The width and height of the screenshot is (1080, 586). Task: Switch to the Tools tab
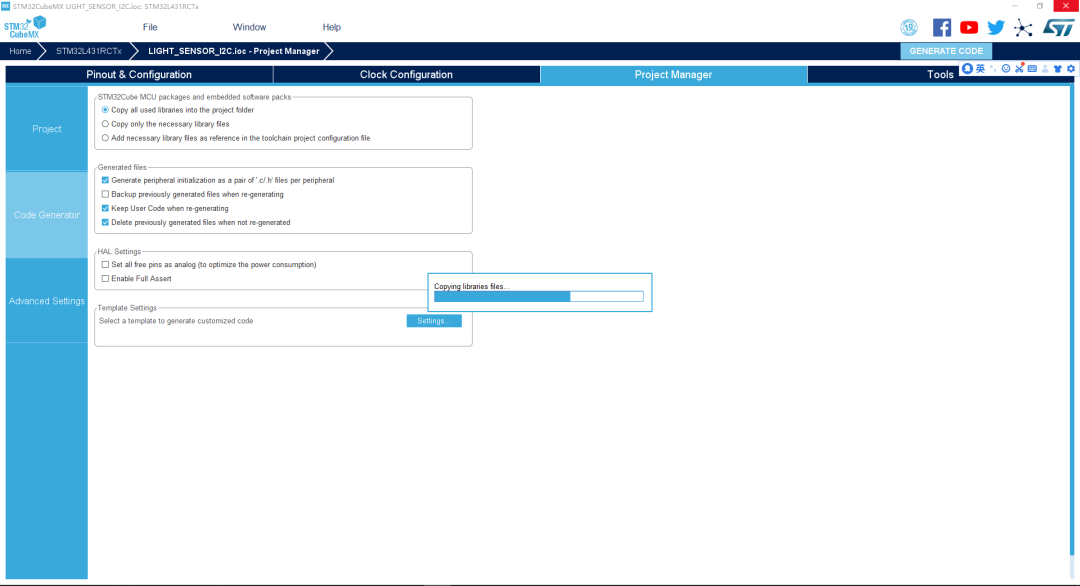click(x=940, y=74)
